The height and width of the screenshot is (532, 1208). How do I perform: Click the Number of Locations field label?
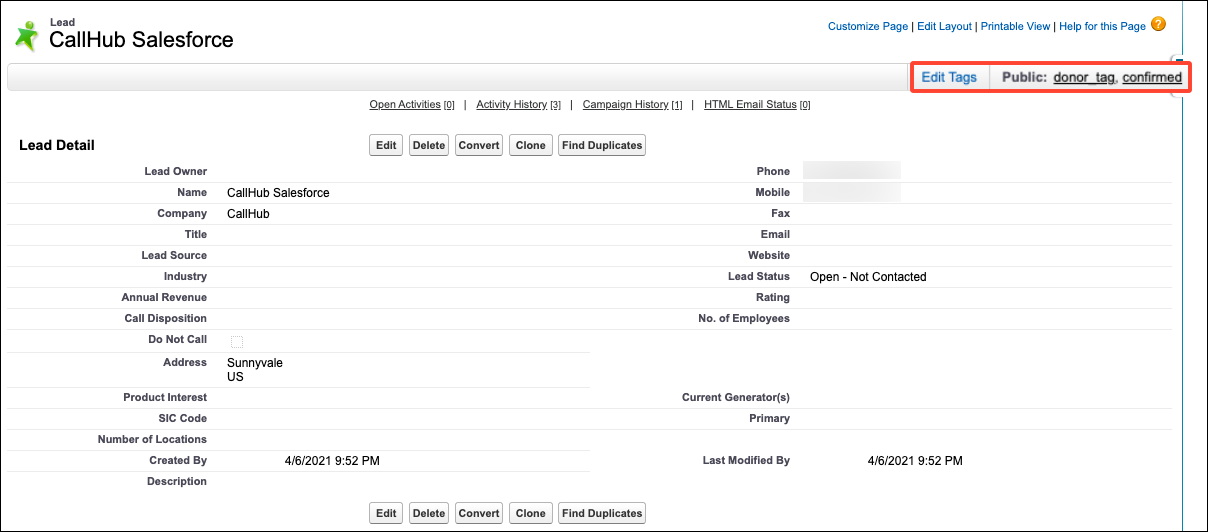(152, 440)
